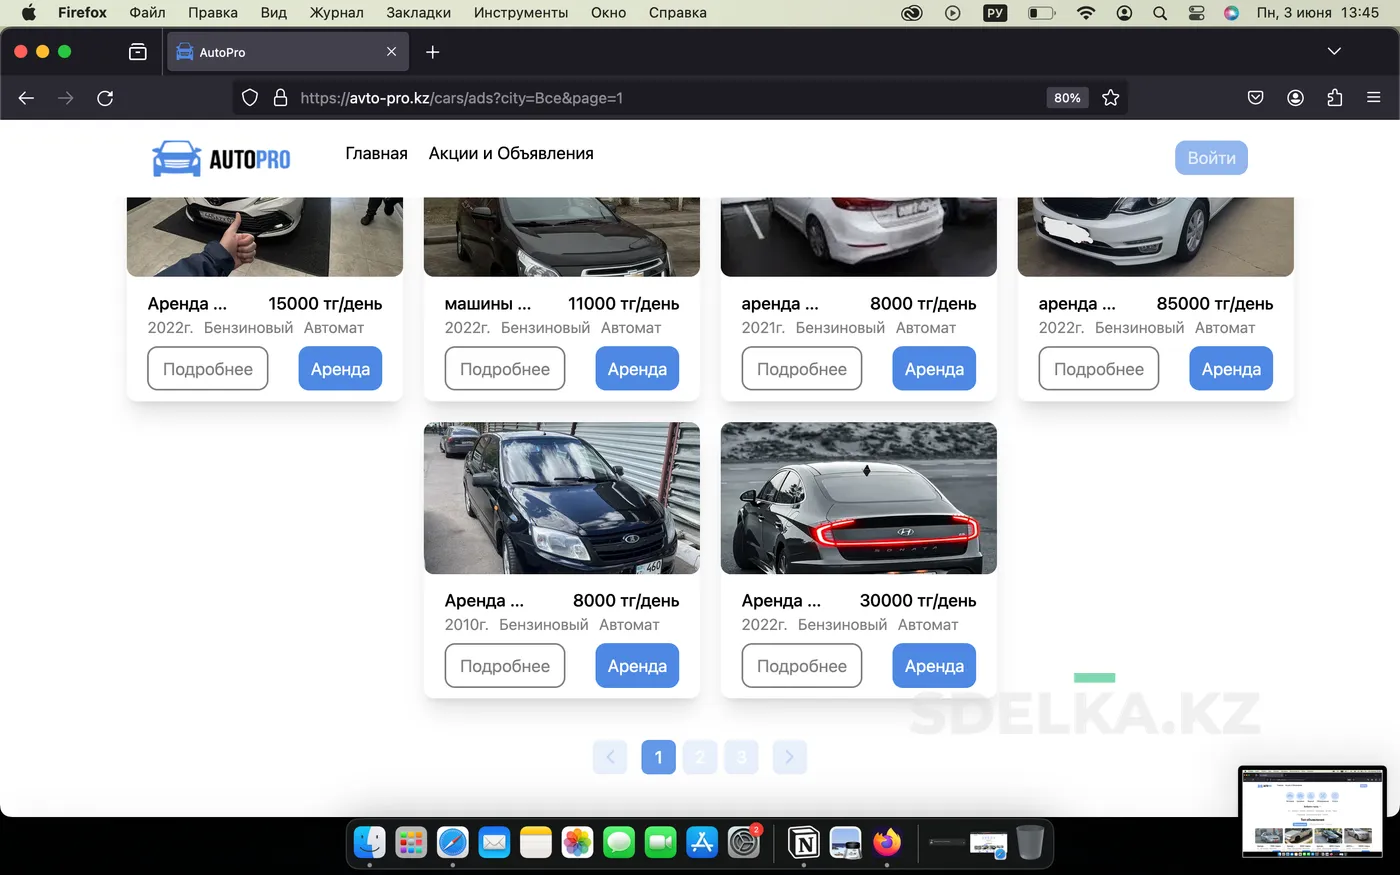Viewport: 1400px width, 875px height.
Task: Open the Акции и Объявления link
Action: pyautogui.click(x=511, y=153)
